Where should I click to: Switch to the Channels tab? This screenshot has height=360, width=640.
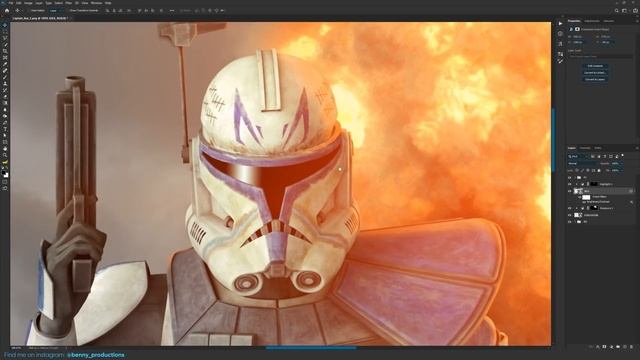coord(585,148)
